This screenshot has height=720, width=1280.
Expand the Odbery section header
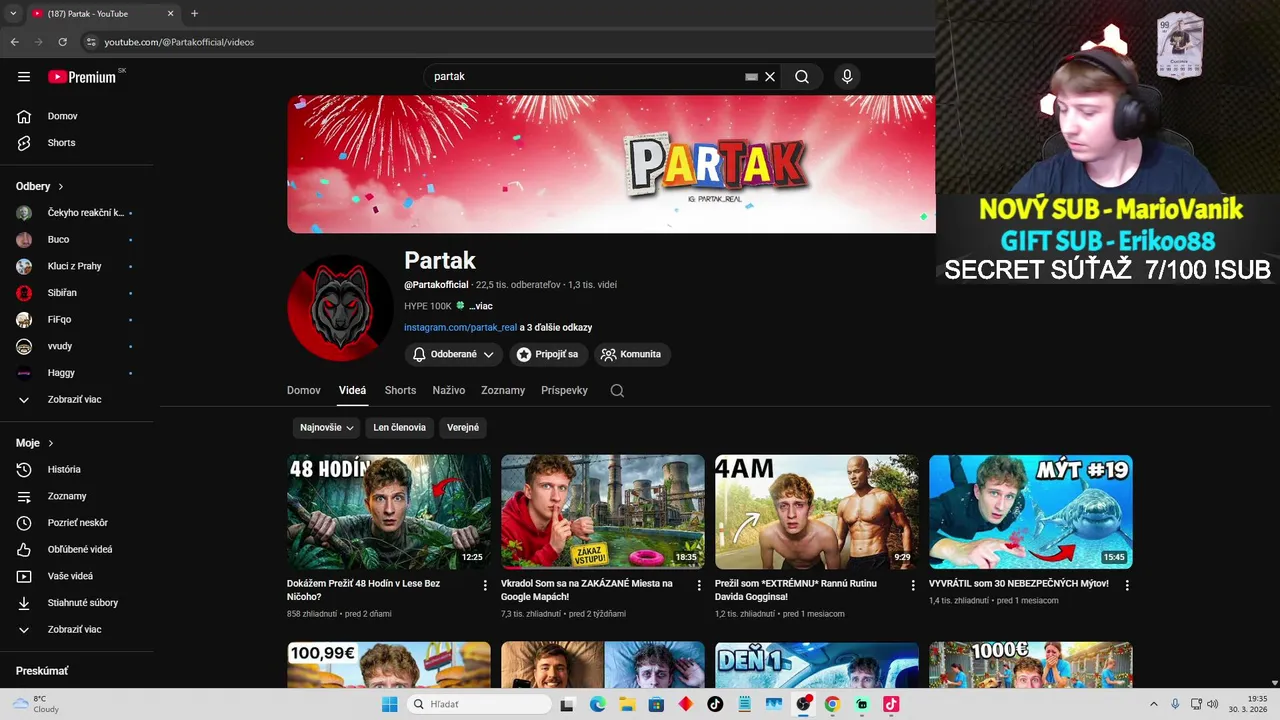click(40, 186)
